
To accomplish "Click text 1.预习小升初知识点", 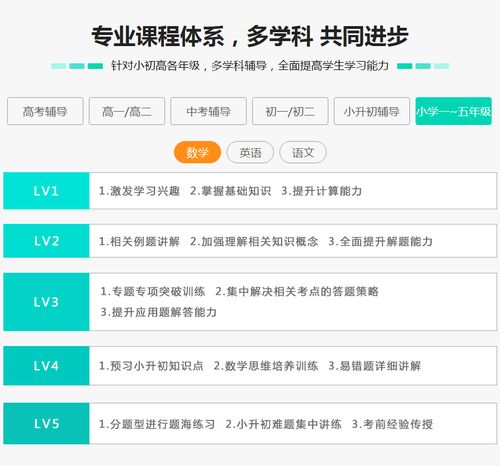I will [x=151, y=366].
